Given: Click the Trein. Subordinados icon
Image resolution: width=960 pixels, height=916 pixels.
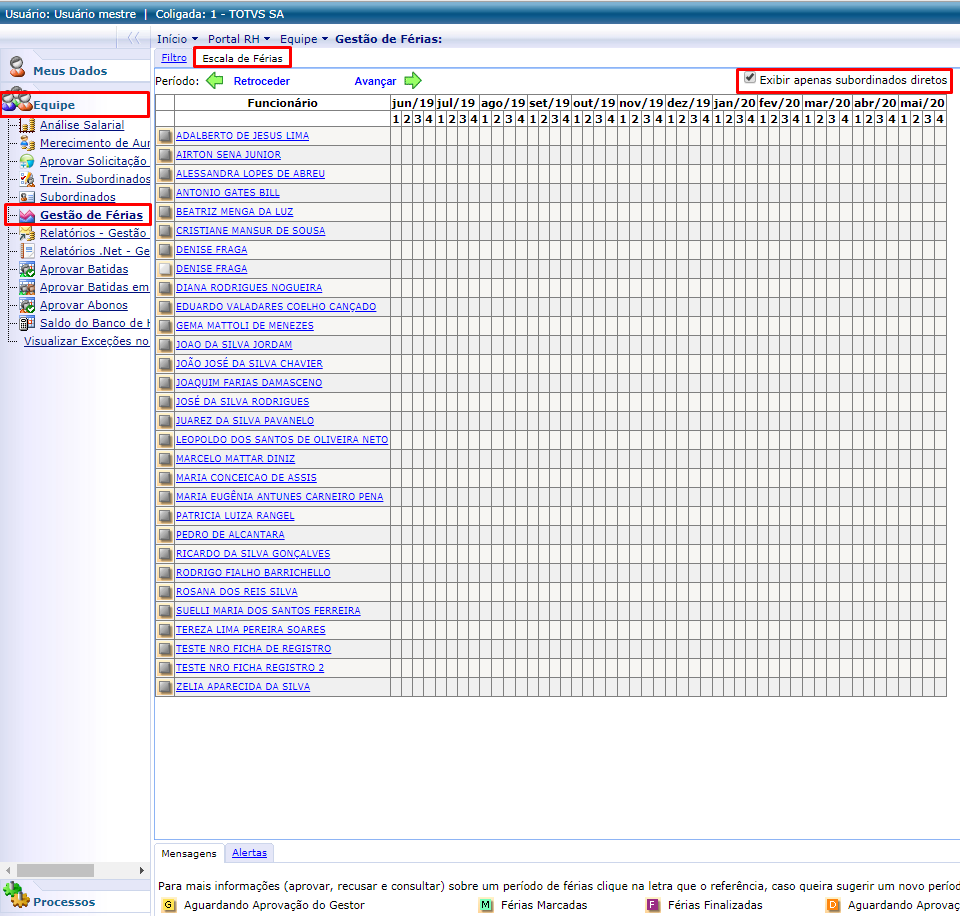Looking at the screenshot, I should 27,179.
